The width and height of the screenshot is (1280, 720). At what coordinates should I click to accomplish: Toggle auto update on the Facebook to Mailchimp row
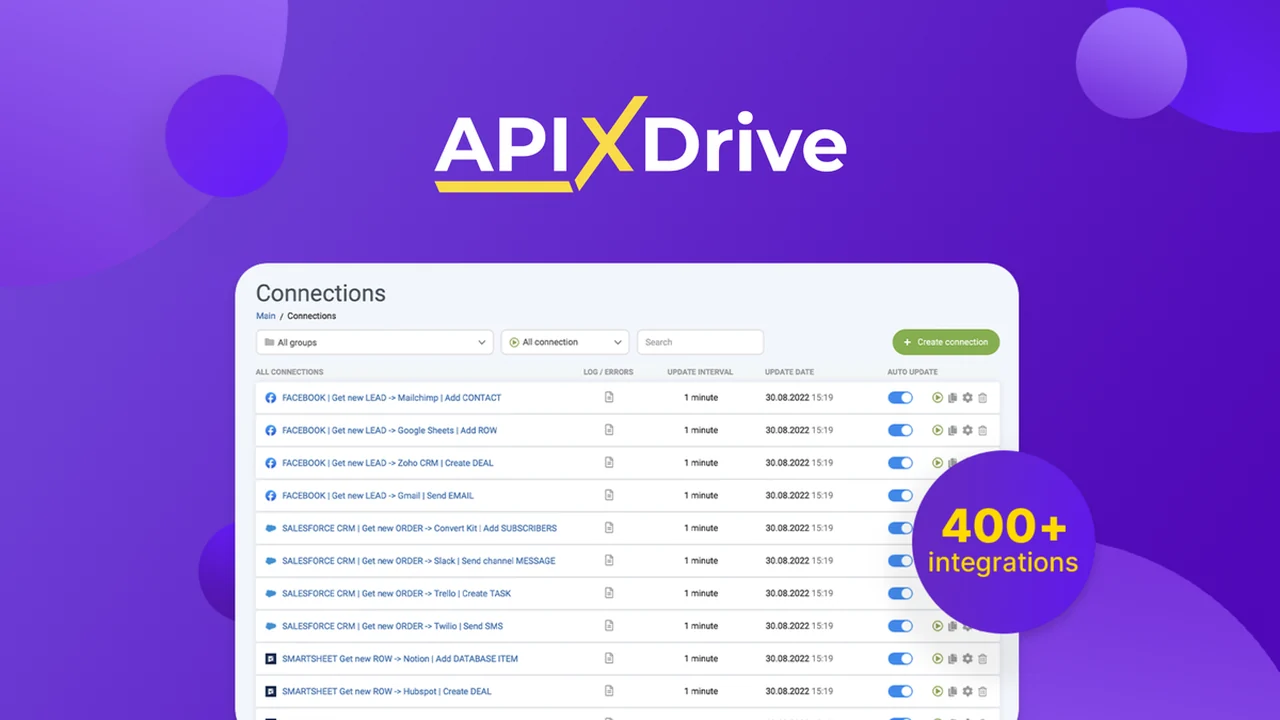[900, 397]
